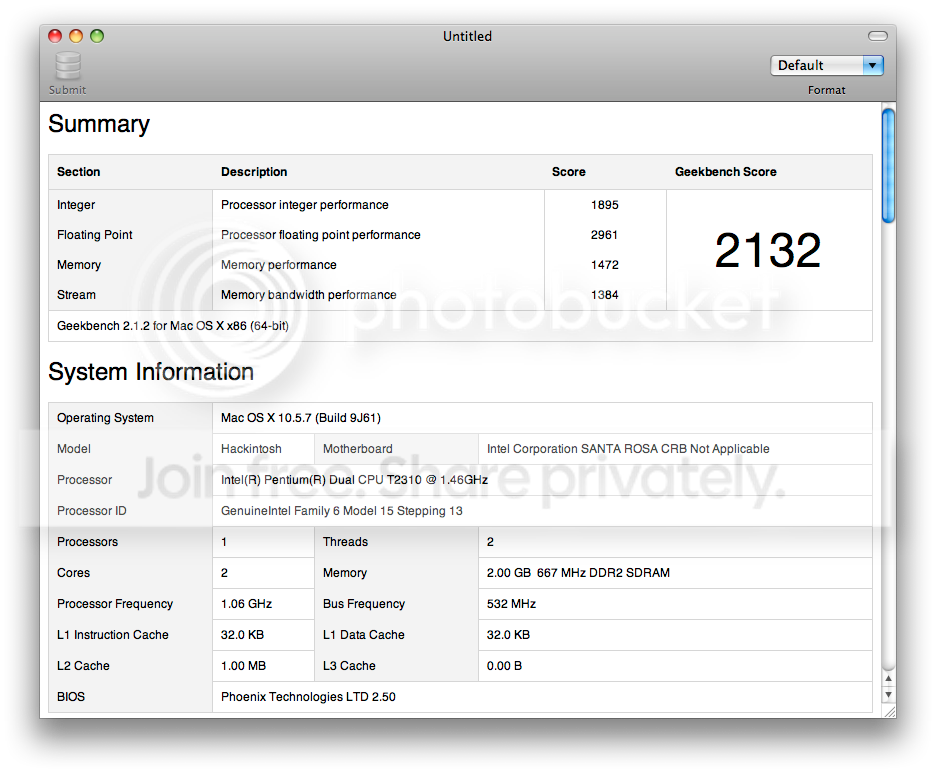
Task: Select the 2132 Geekbench score
Action: [x=767, y=250]
